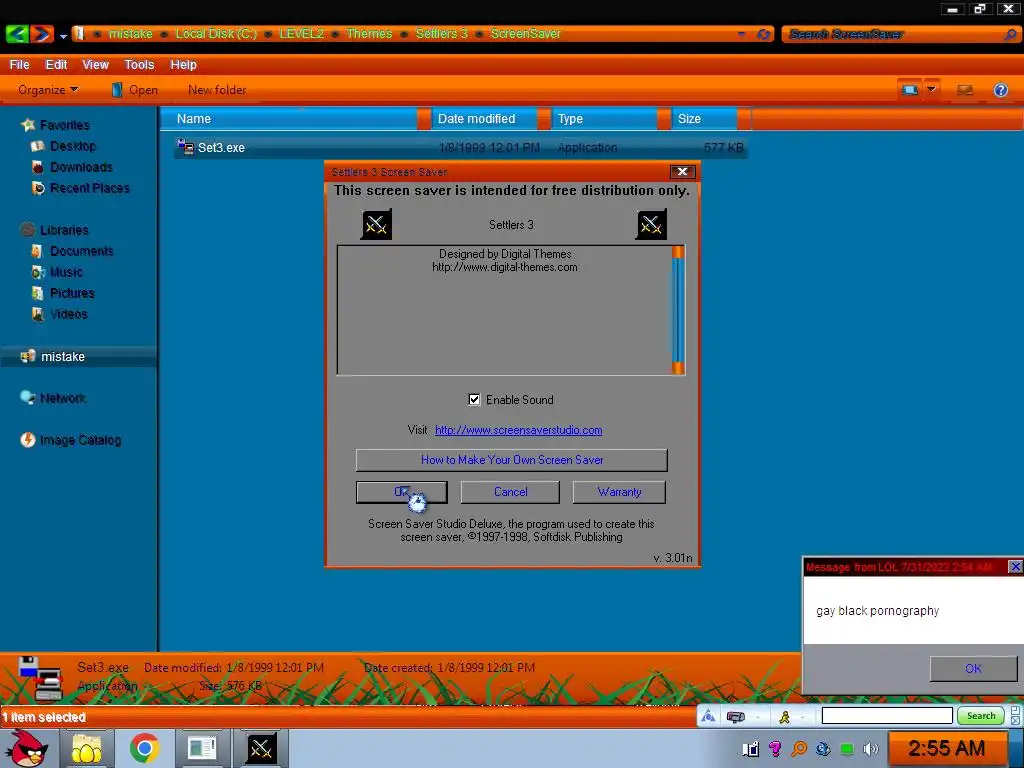Navigate to Themes in the breadcrumb path

369,33
